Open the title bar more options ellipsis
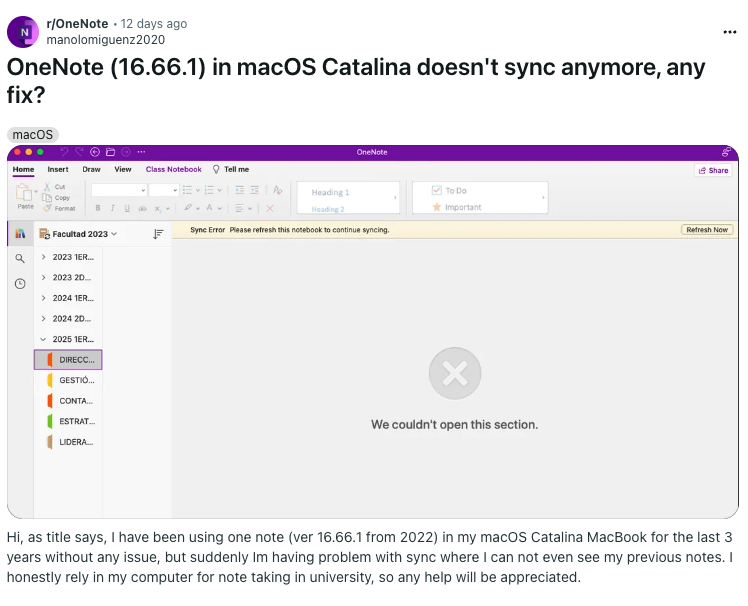This screenshot has width=748, height=606. pos(141,152)
